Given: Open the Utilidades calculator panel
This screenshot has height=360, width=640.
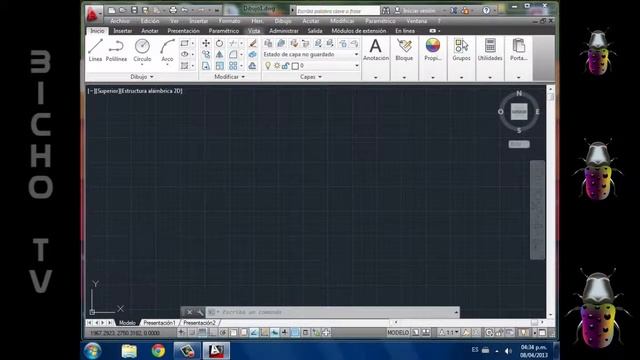Looking at the screenshot, I should 490,50.
